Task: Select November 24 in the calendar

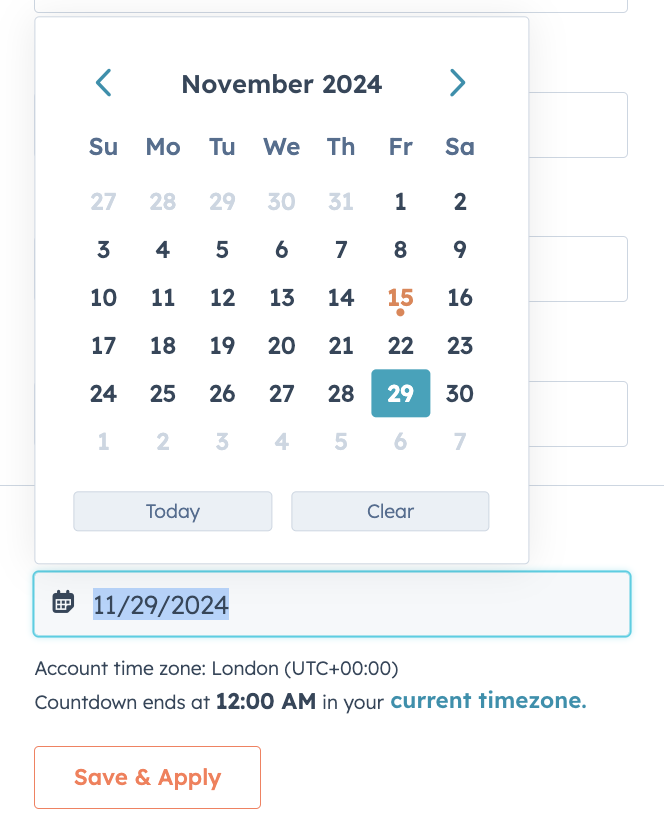Action: [x=103, y=393]
